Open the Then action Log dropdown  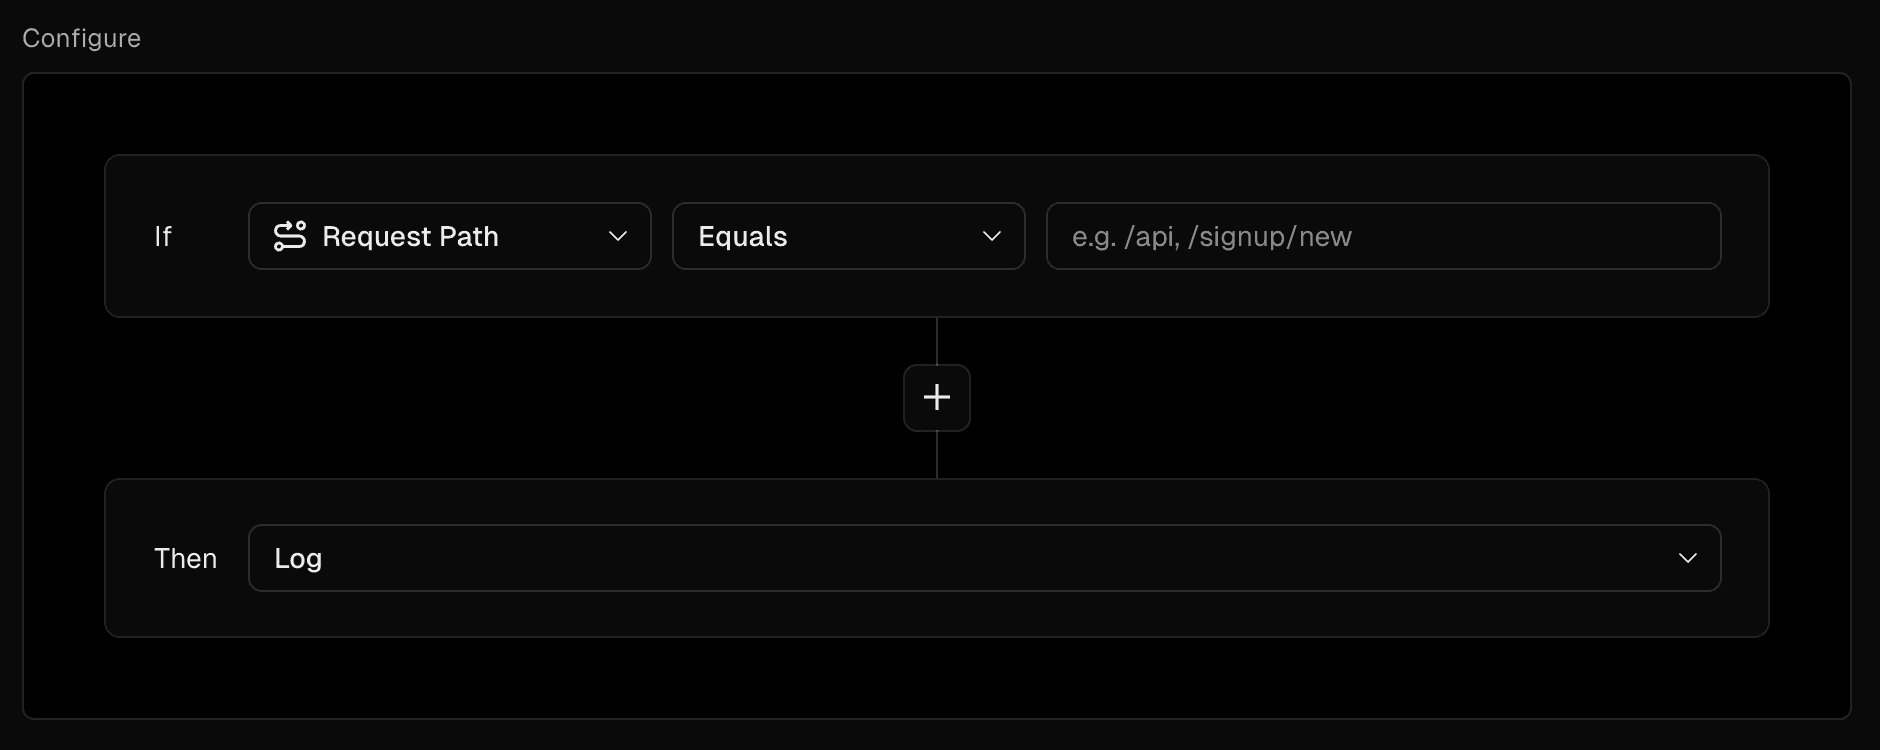(x=984, y=558)
